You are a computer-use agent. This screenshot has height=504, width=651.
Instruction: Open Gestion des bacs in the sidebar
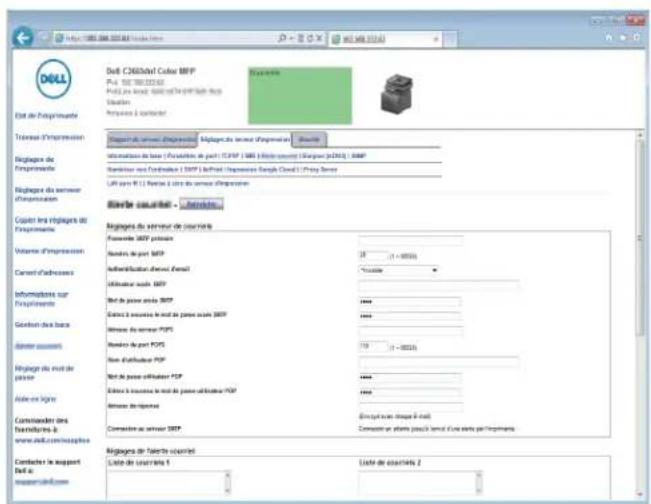(42, 325)
